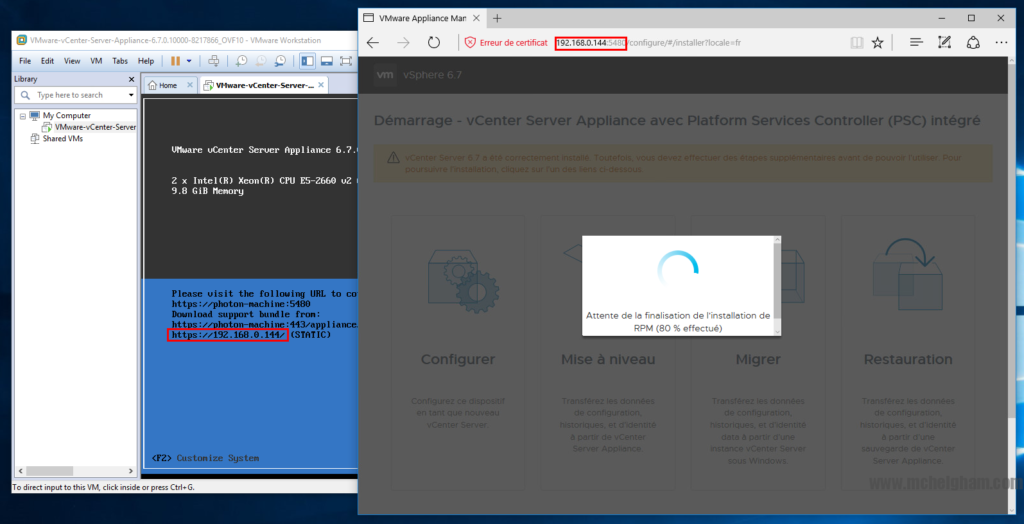
Task: Click the yellow warning triangle icon
Action: point(393,158)
